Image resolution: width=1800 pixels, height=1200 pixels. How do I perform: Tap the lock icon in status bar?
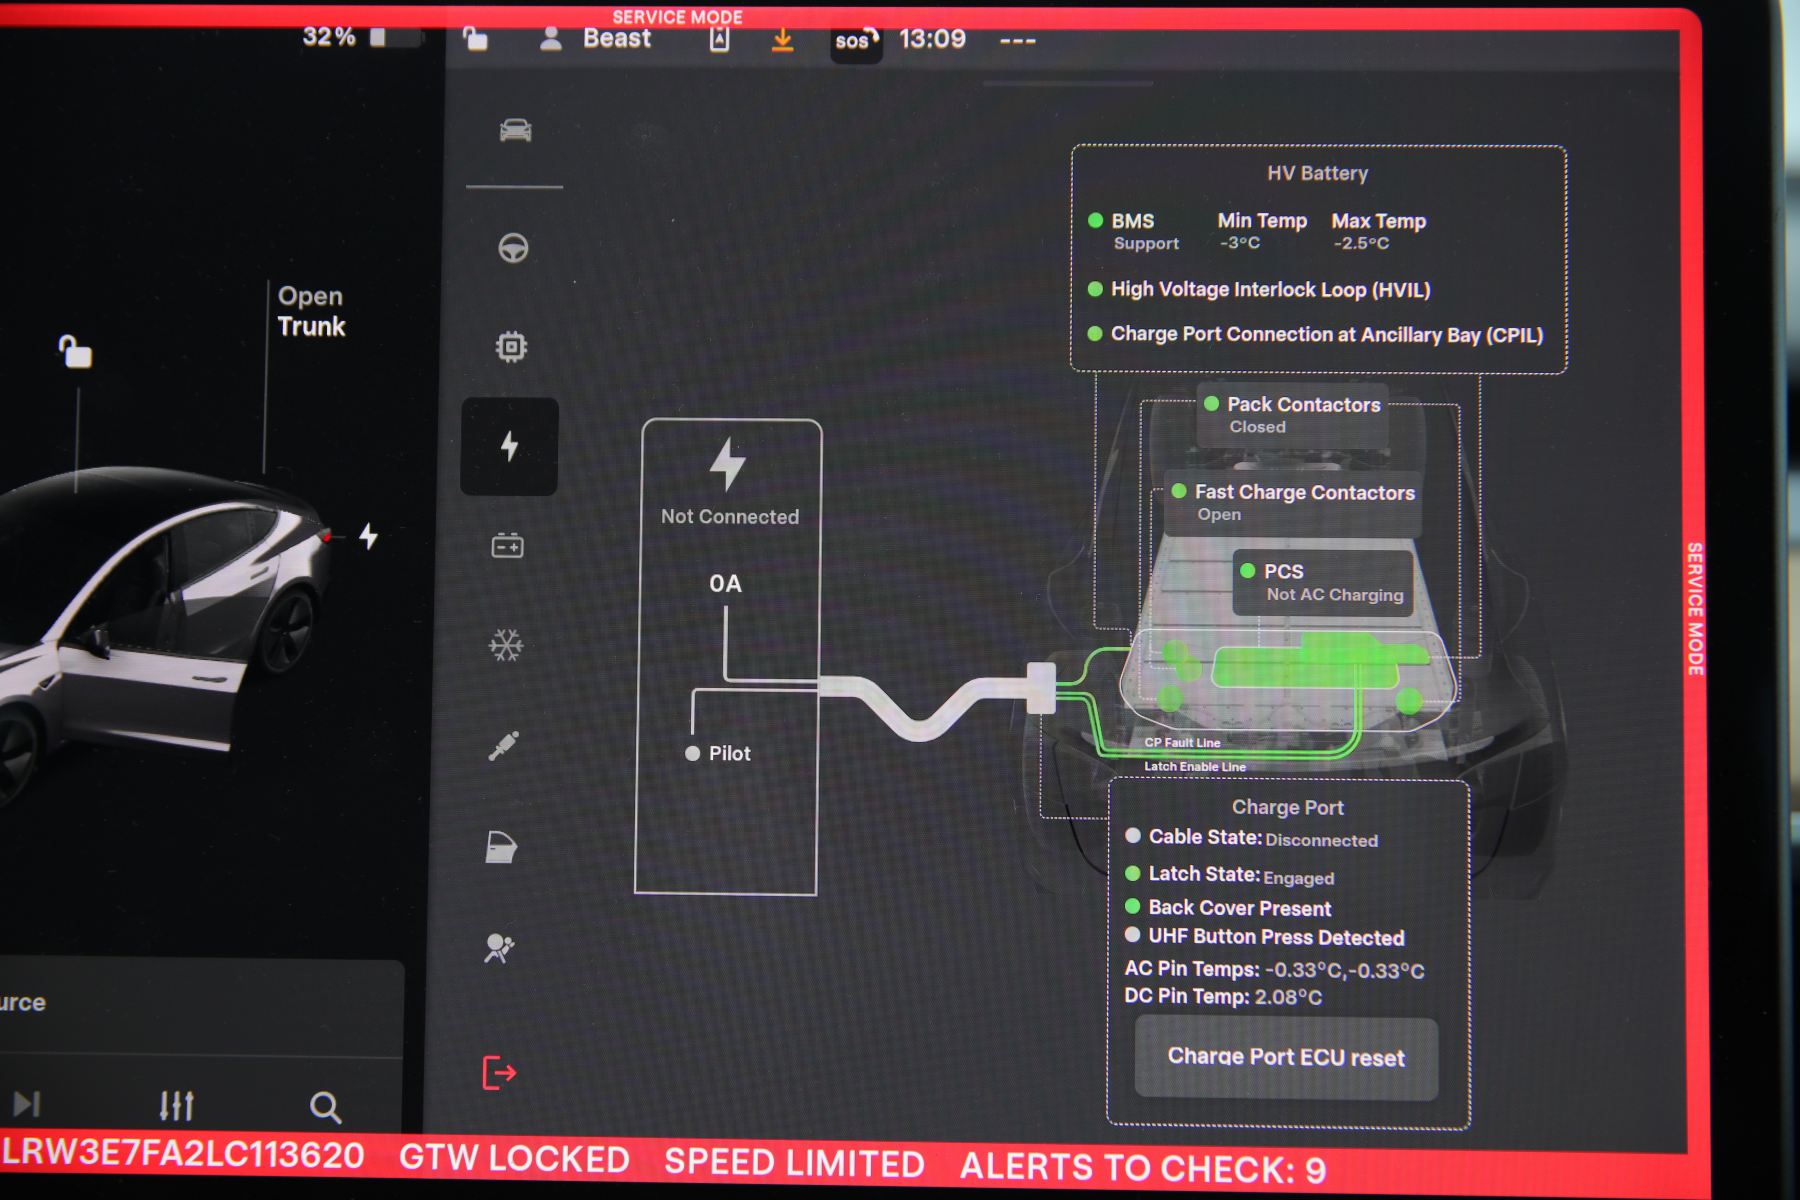tap(475, 39)
